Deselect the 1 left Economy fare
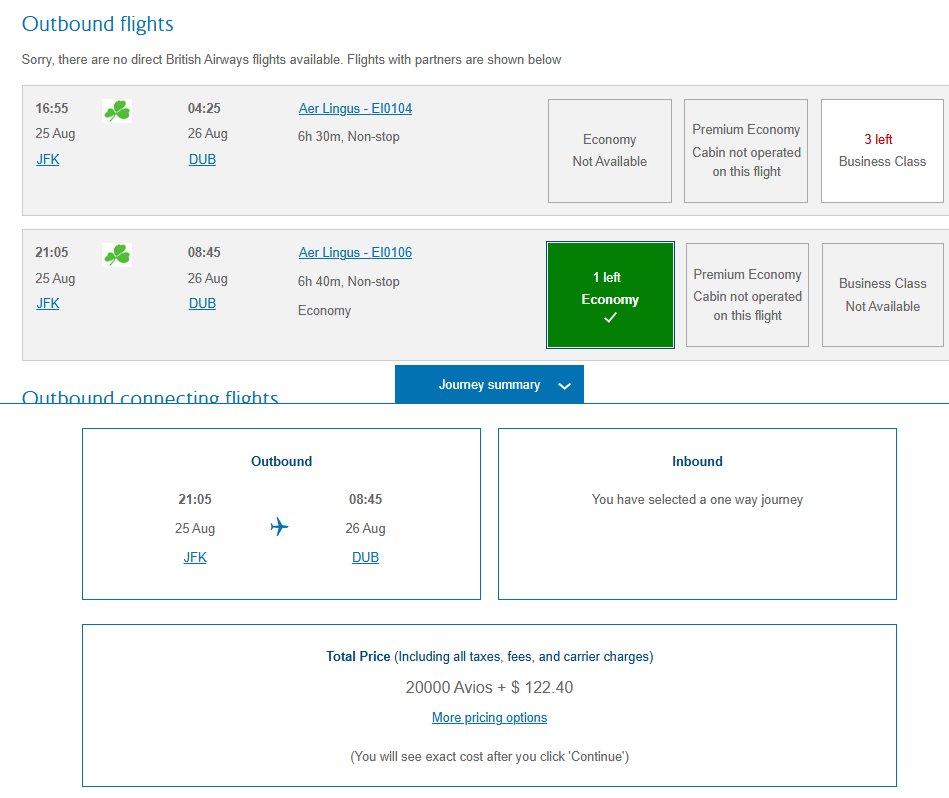 610,295
